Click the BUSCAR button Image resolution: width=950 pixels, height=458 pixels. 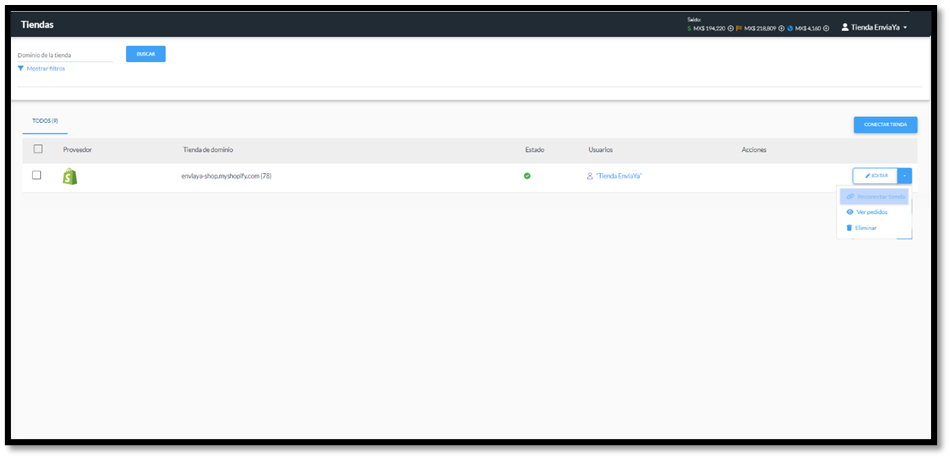click(x=145, y=54)
